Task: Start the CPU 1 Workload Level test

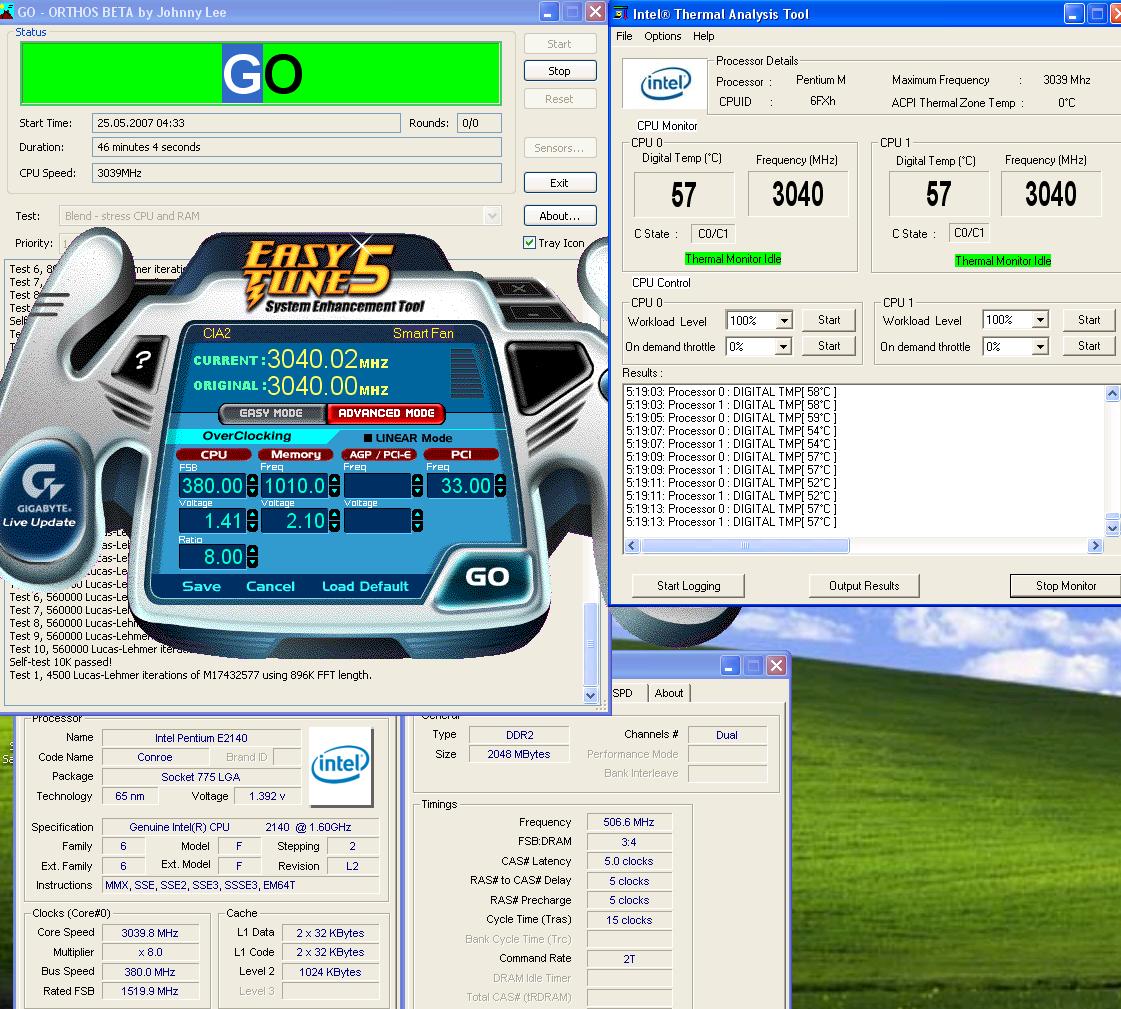Action: 1089,320
